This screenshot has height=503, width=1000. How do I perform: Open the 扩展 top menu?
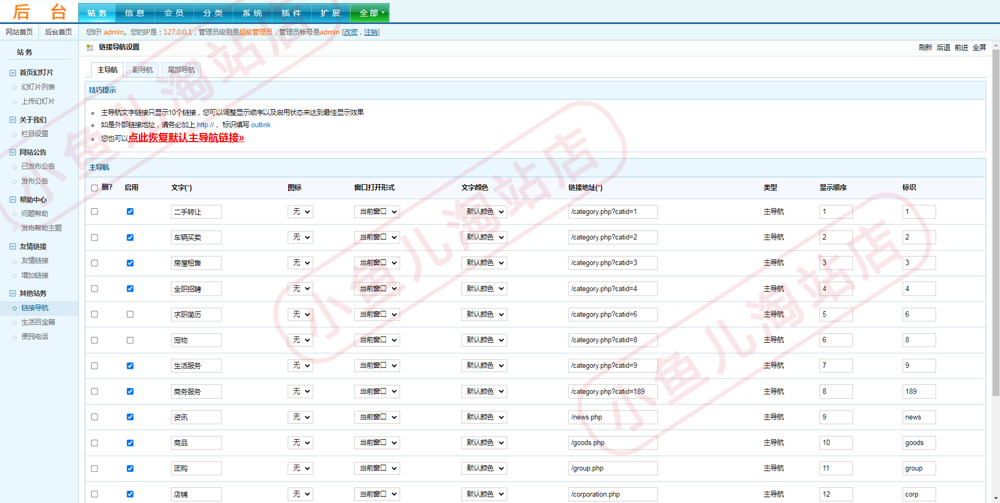[x=330, y=13]
